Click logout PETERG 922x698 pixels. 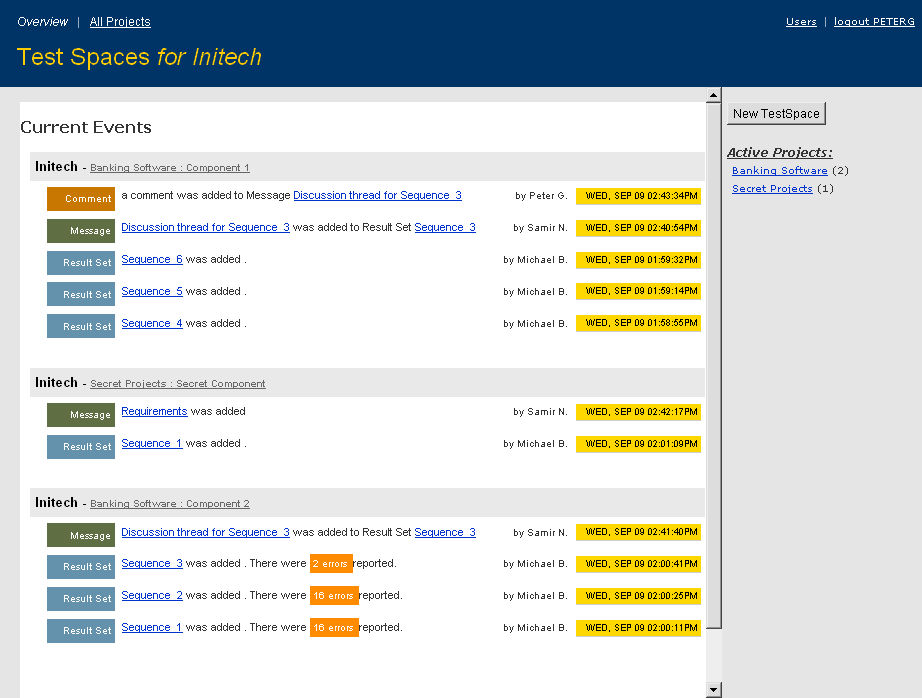coord(874,22)
